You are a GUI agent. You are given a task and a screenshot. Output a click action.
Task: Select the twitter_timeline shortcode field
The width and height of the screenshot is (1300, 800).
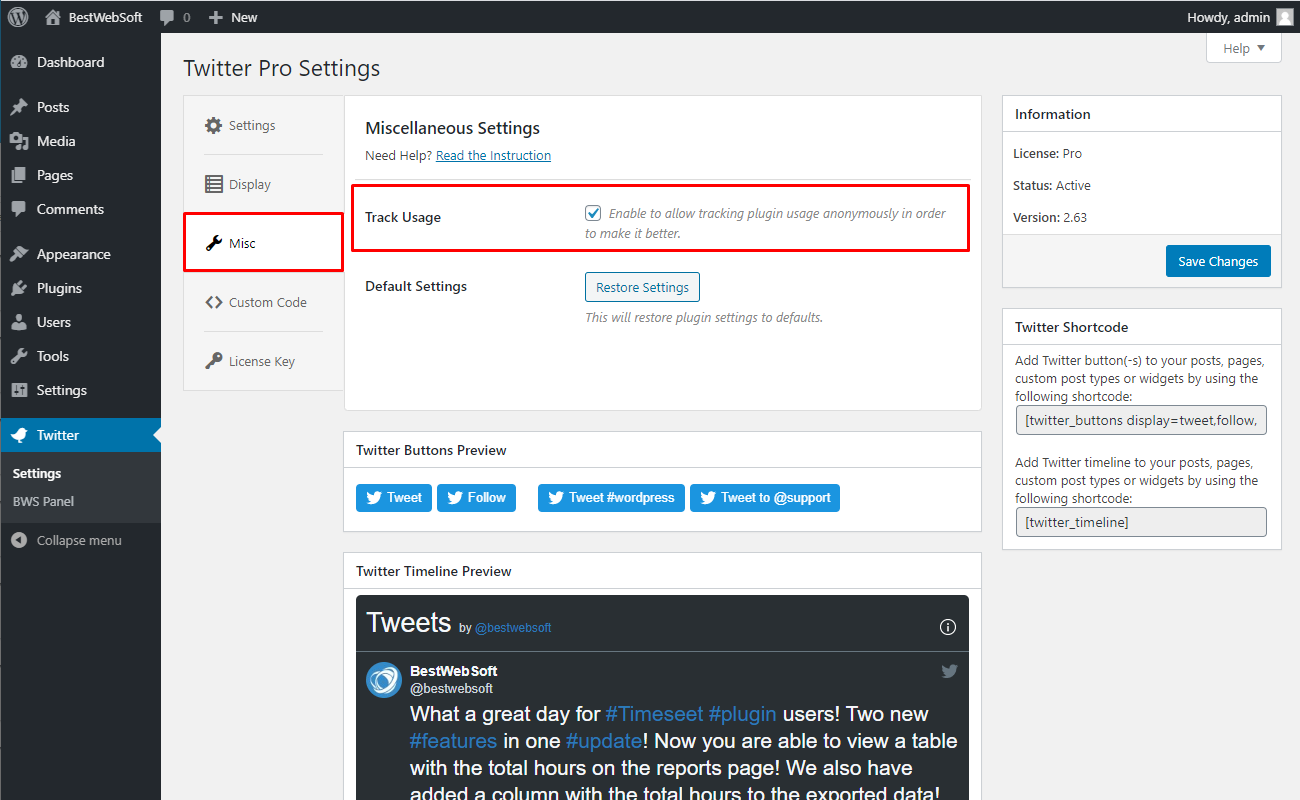[x=1141, y=522]
